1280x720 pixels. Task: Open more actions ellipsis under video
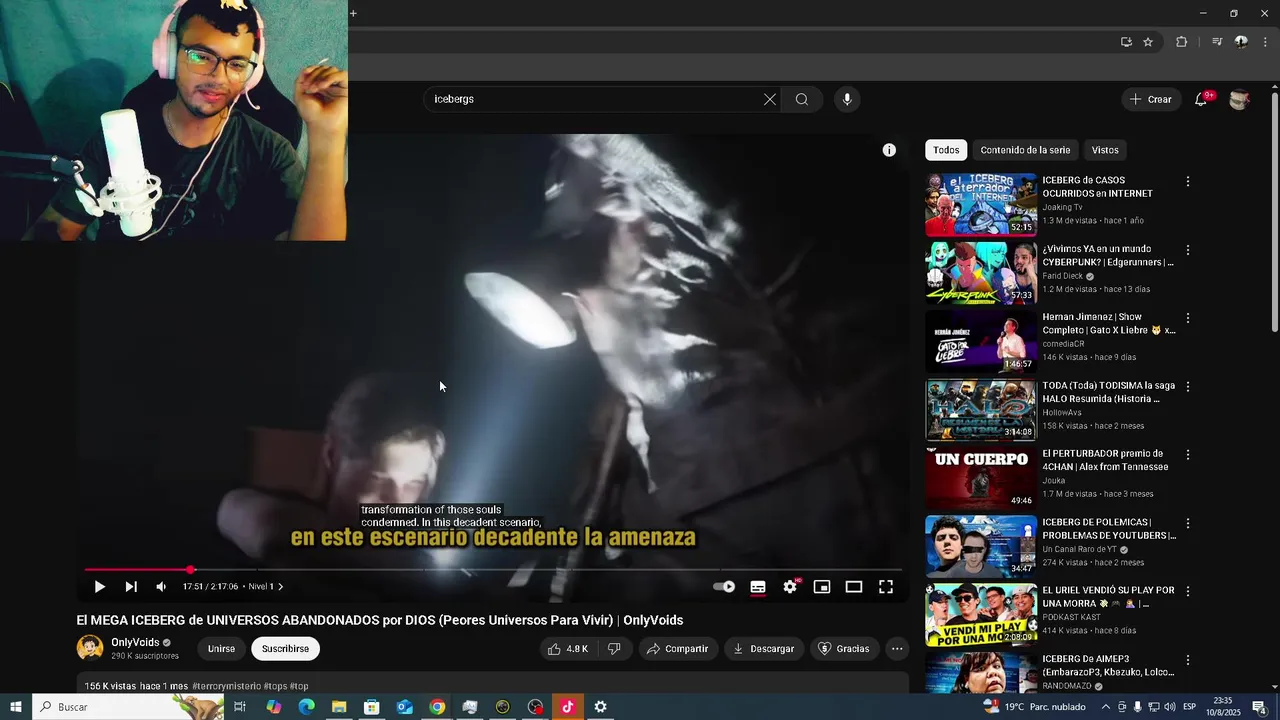pos(897,649)
